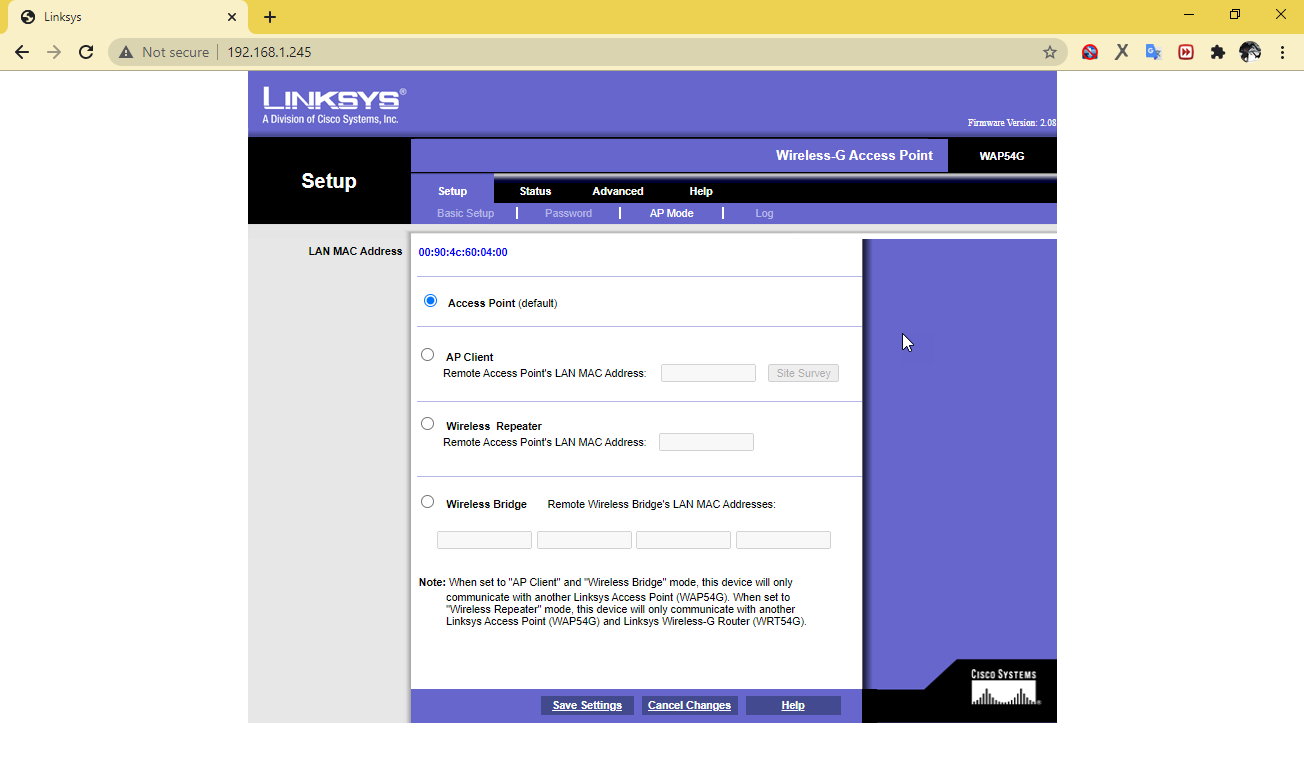Click the WAP54G model label
The image size is (1304, 768).
(x=1002, y=156)
